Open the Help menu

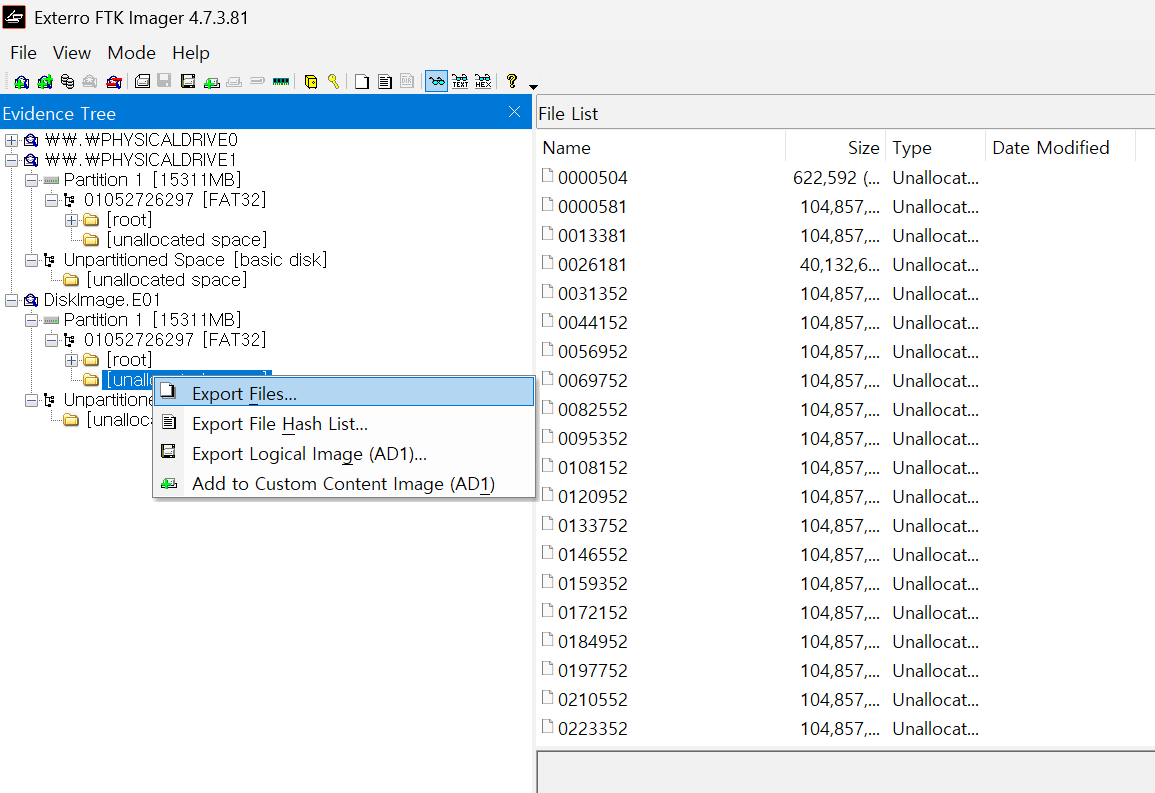click(x=191, y=53)
